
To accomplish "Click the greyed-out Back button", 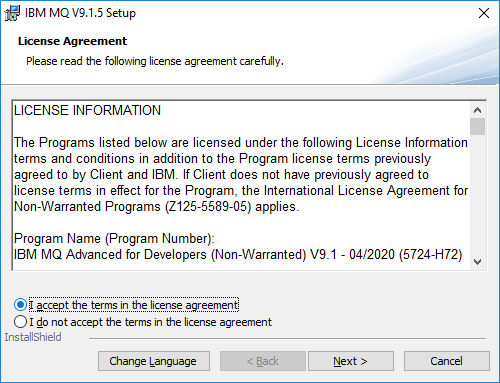I will tap(263, 361).
